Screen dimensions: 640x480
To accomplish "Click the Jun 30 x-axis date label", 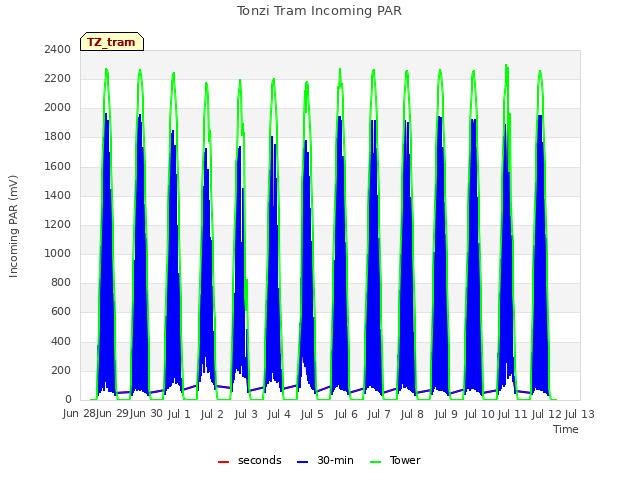I will coord(146,414).
